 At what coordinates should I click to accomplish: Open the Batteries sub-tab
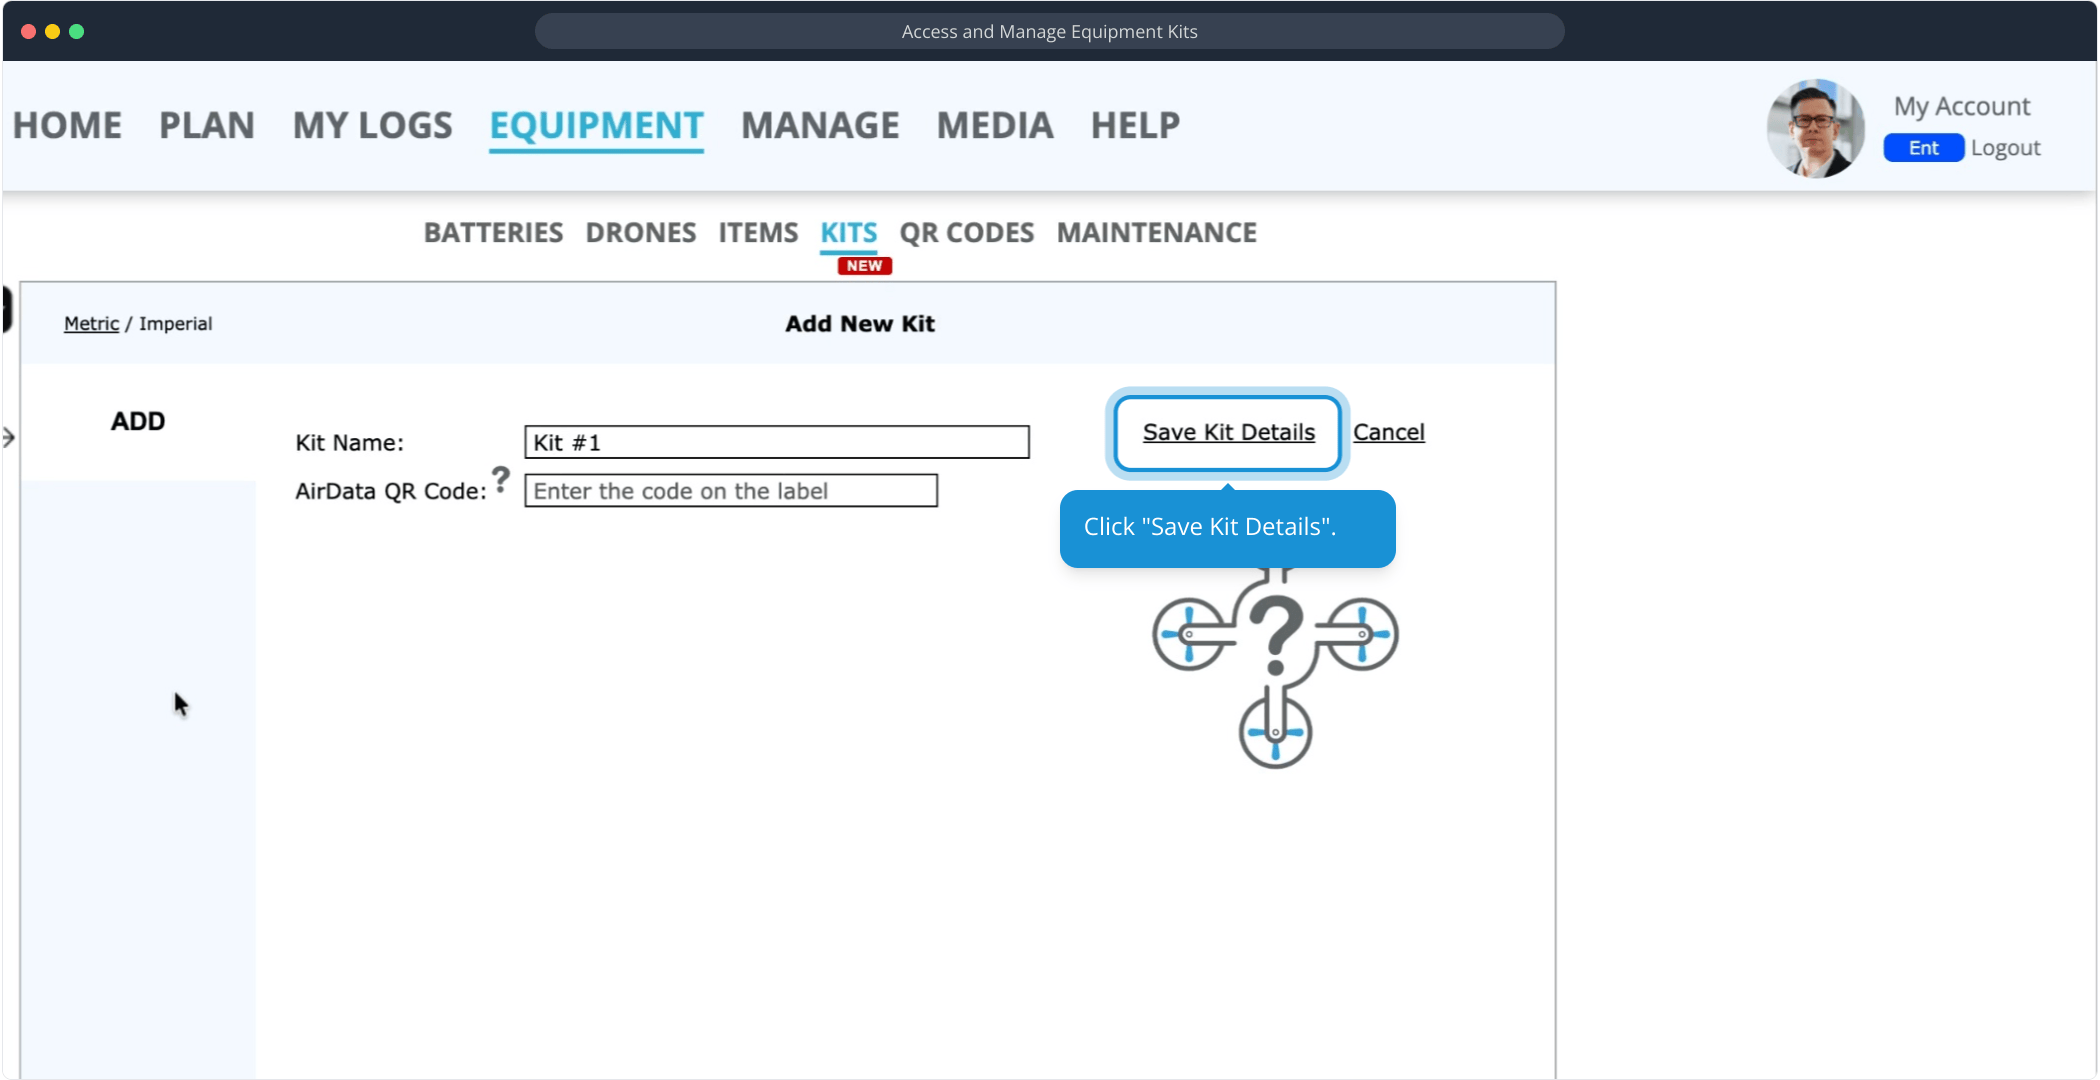(x=493, y=233)
